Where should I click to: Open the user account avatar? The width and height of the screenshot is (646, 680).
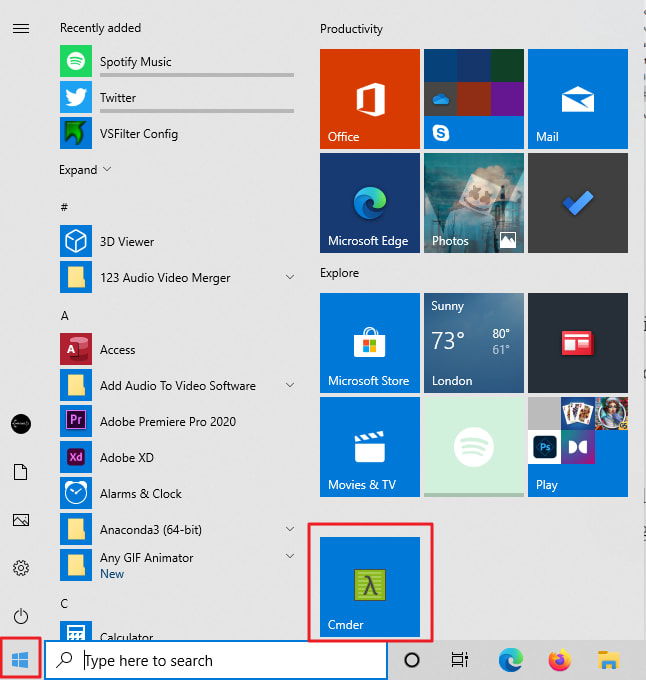(21, 424)
